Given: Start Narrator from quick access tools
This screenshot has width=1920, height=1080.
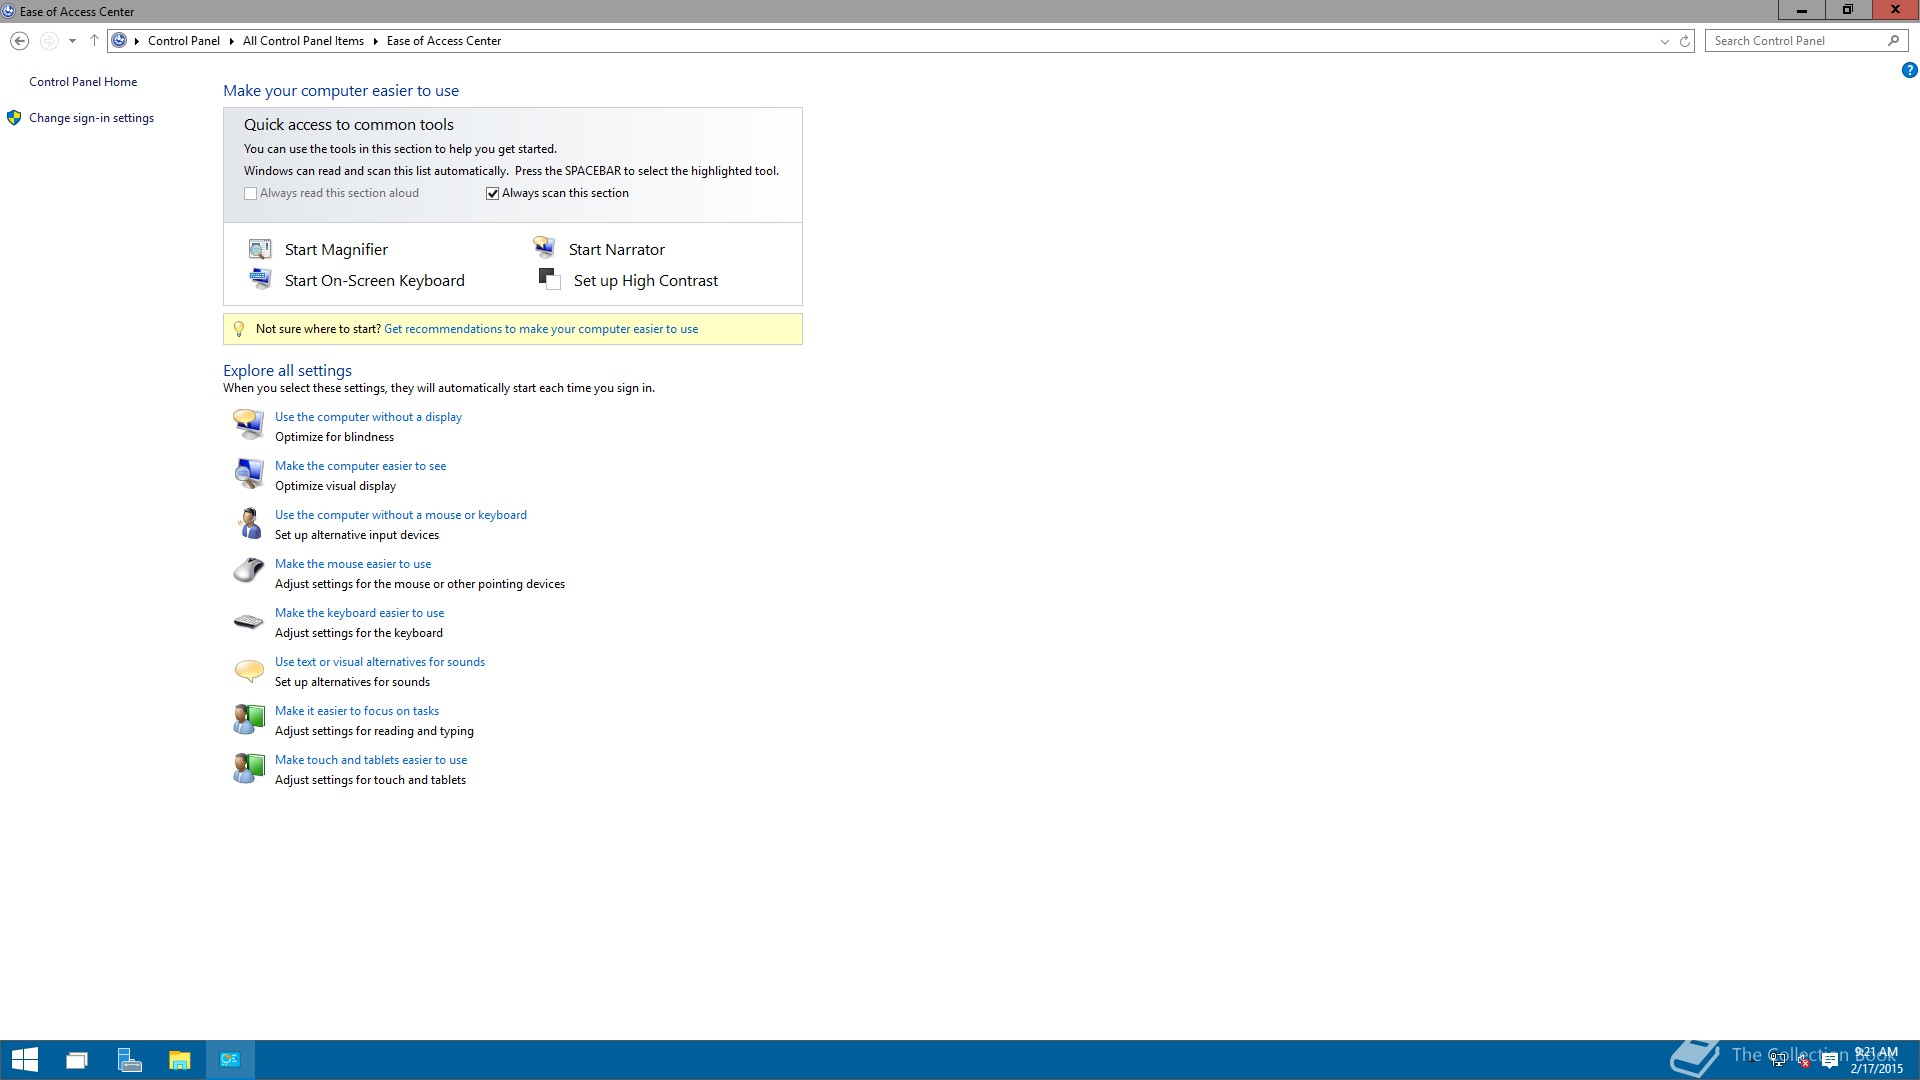Looking at the screenshot, I should click(x=616, y=249).
